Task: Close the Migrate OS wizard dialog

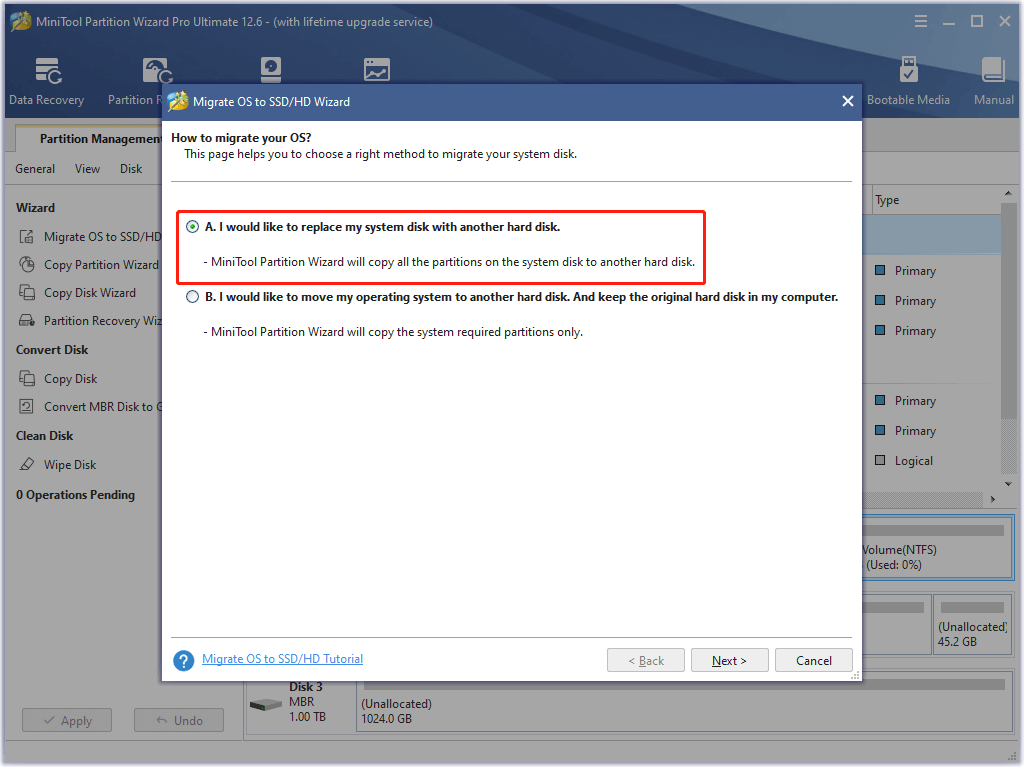Action: (x=847, y=101)
